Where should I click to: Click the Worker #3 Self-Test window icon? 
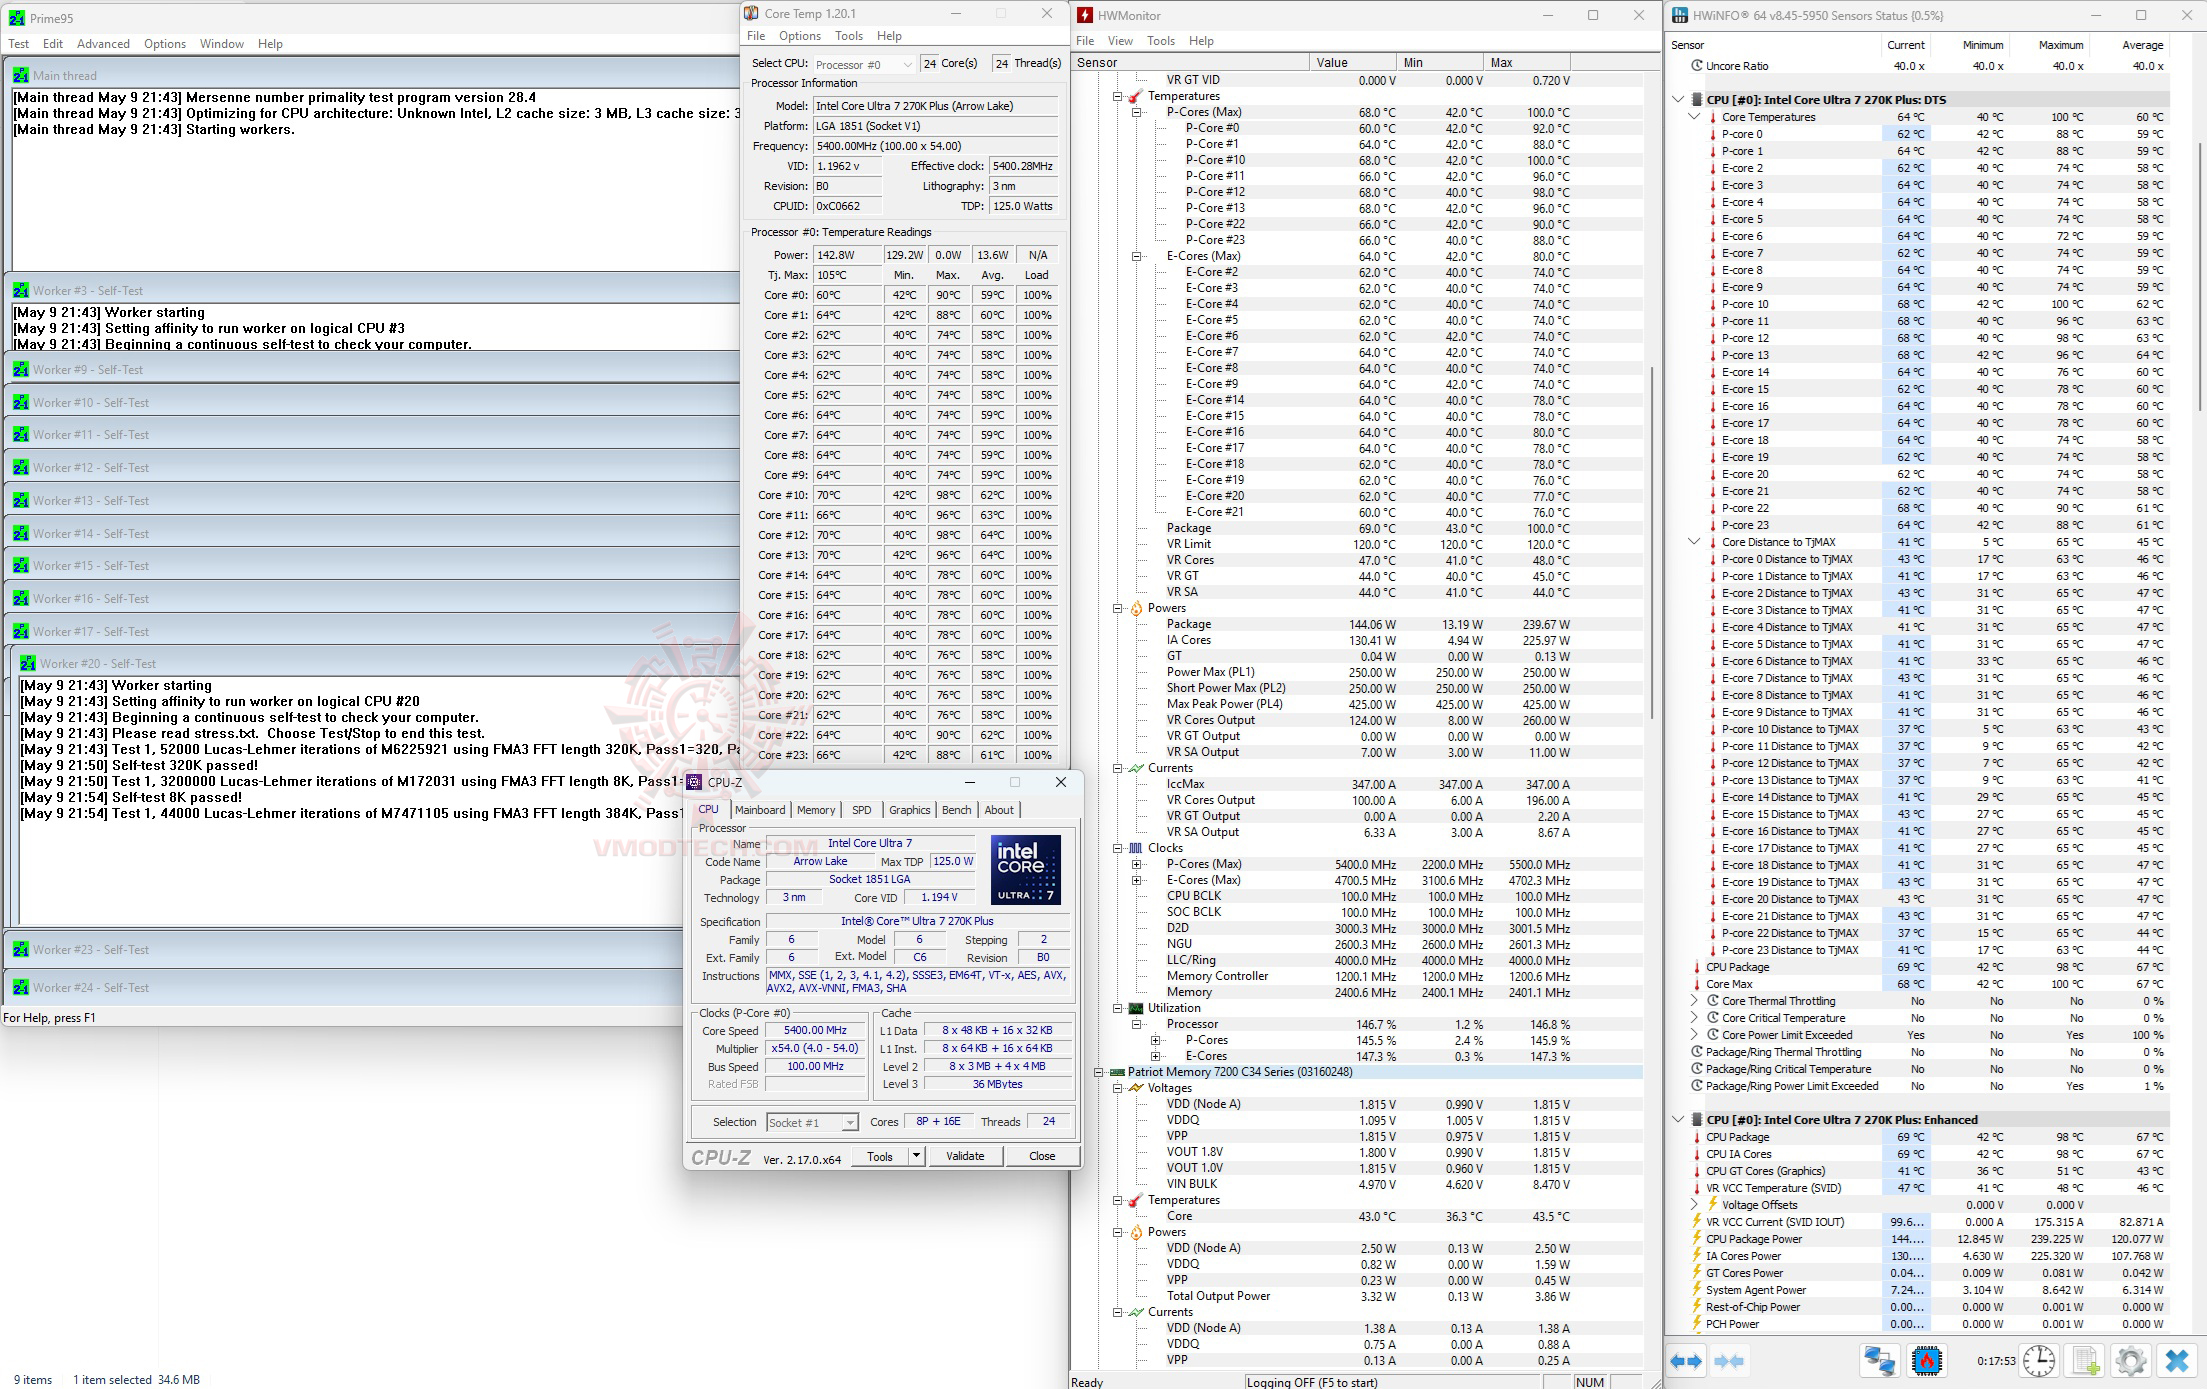coord(21,290)
